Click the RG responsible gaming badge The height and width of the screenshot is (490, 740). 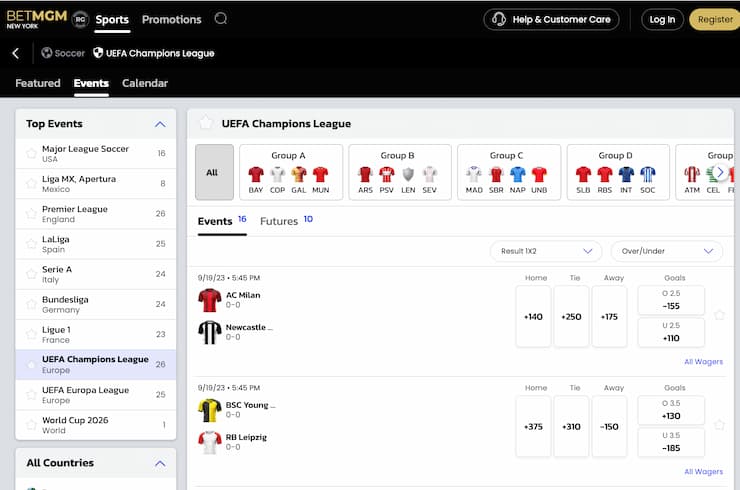(81, 19)
